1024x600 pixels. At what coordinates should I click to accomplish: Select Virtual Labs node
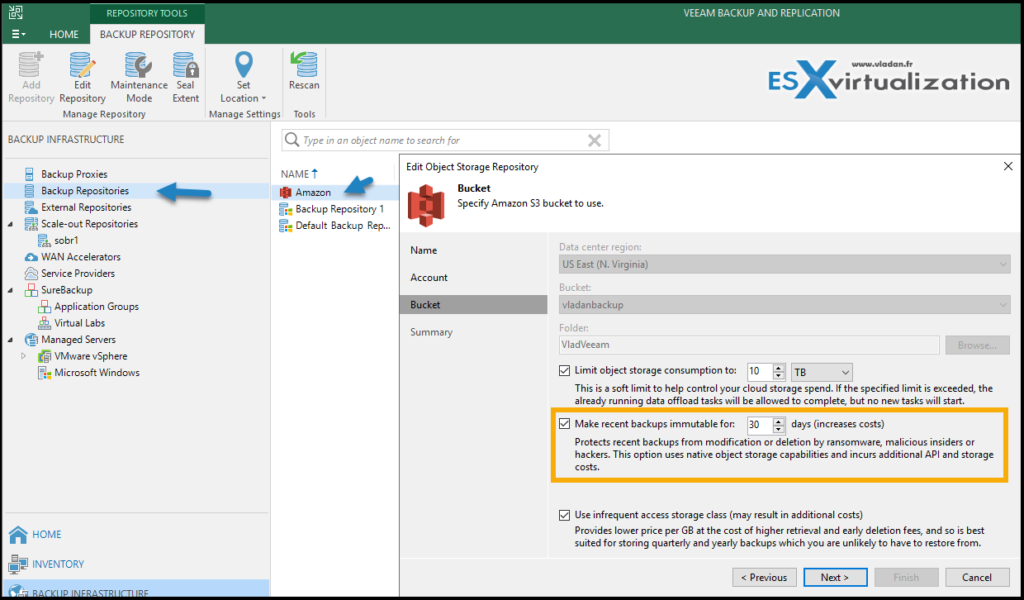(x=80, y=323)
